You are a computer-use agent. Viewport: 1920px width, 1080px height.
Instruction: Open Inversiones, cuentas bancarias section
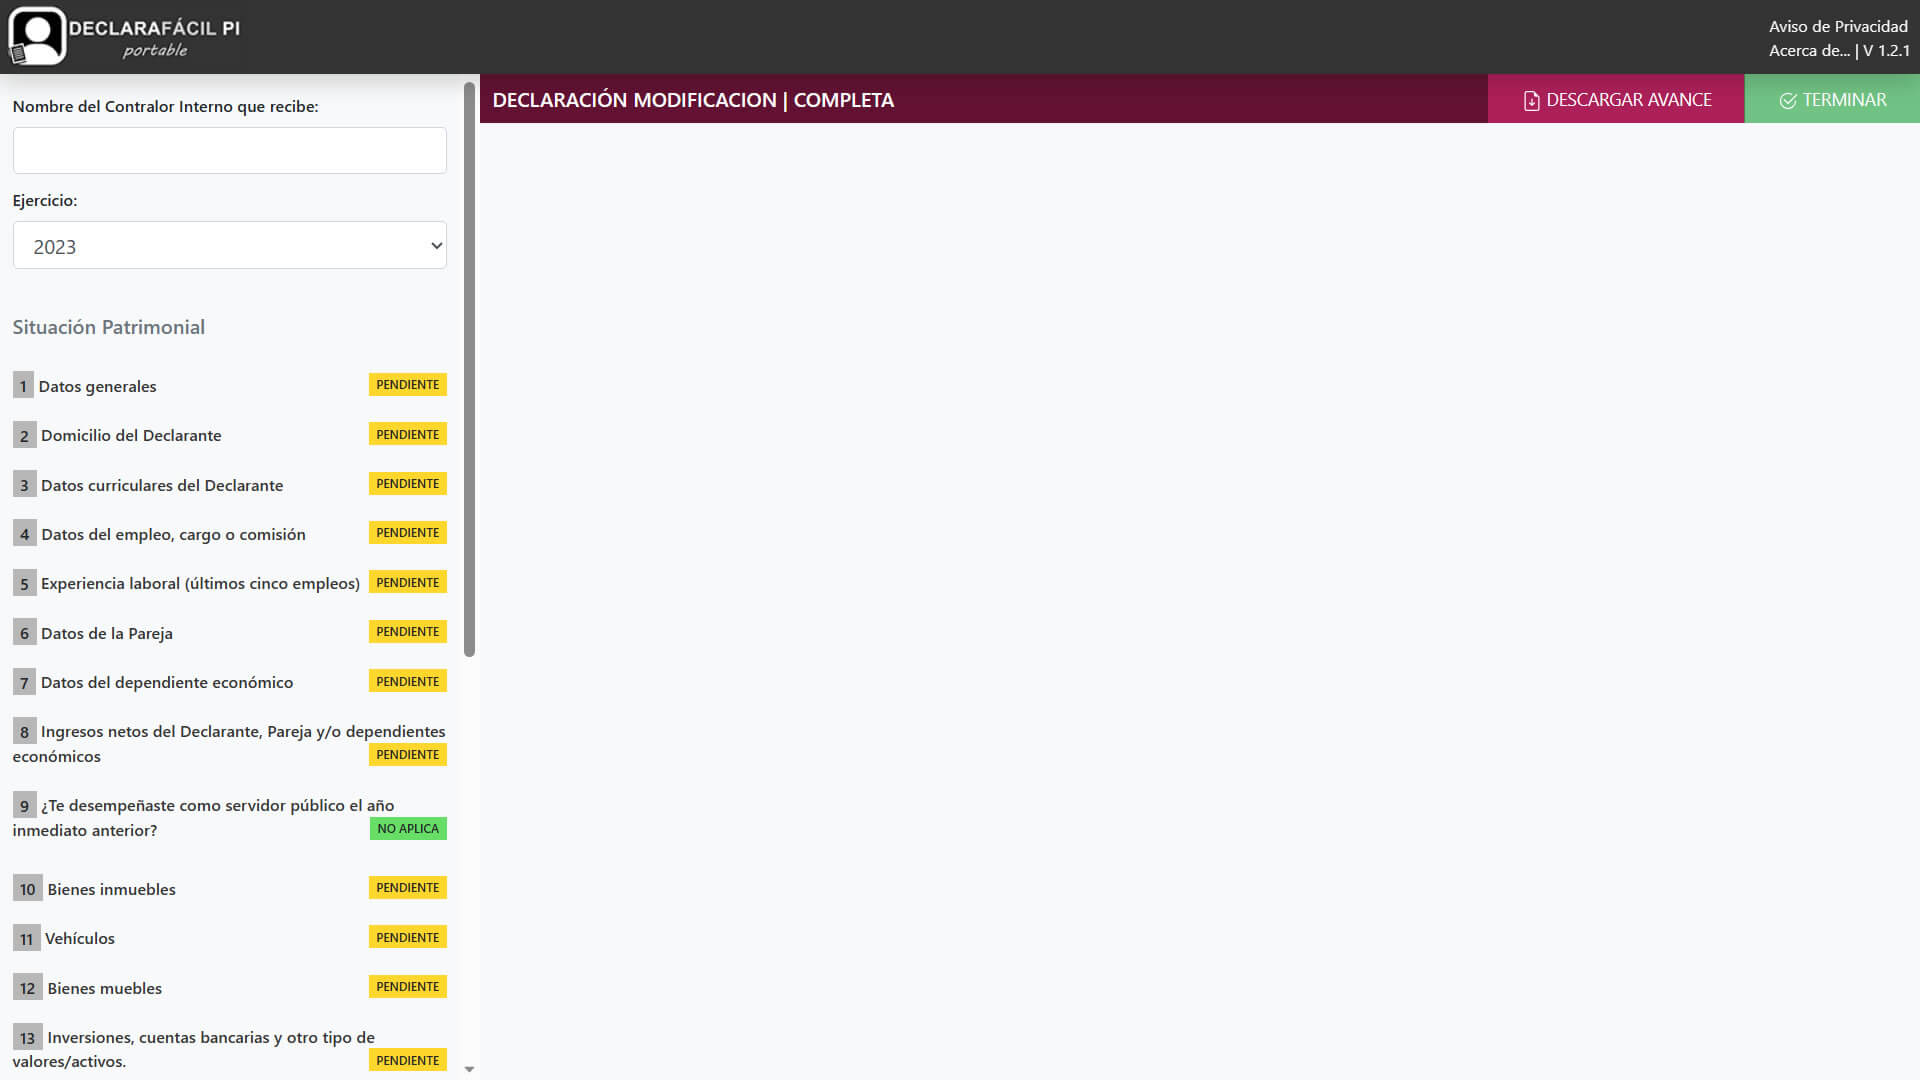[x=194, y=1049]
